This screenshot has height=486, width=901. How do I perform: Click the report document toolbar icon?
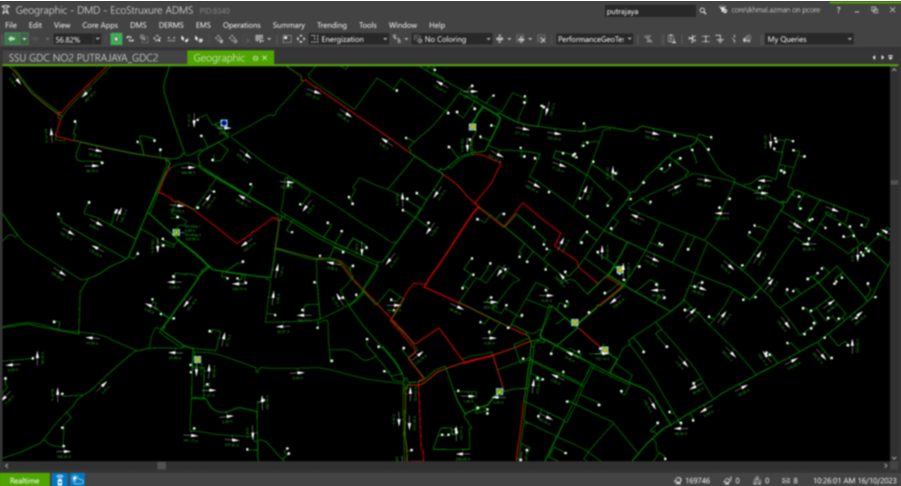coord(671,39)
